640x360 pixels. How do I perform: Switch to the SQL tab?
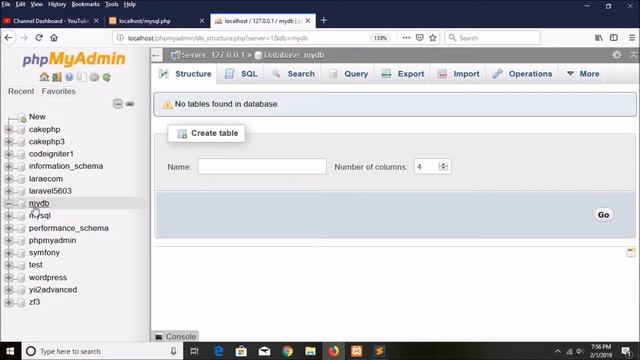point(241,74)
